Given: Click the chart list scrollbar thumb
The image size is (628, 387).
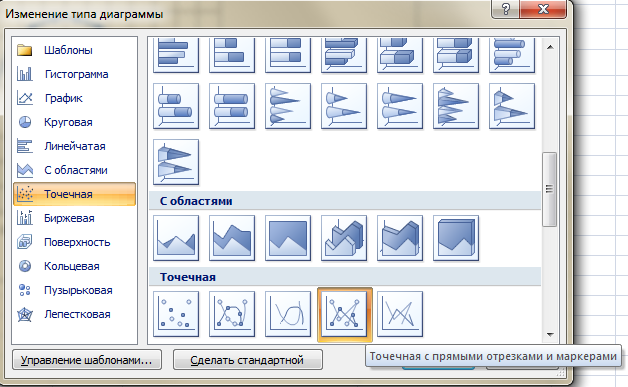Looking at the screenshot, I should [x=550, y=189].
